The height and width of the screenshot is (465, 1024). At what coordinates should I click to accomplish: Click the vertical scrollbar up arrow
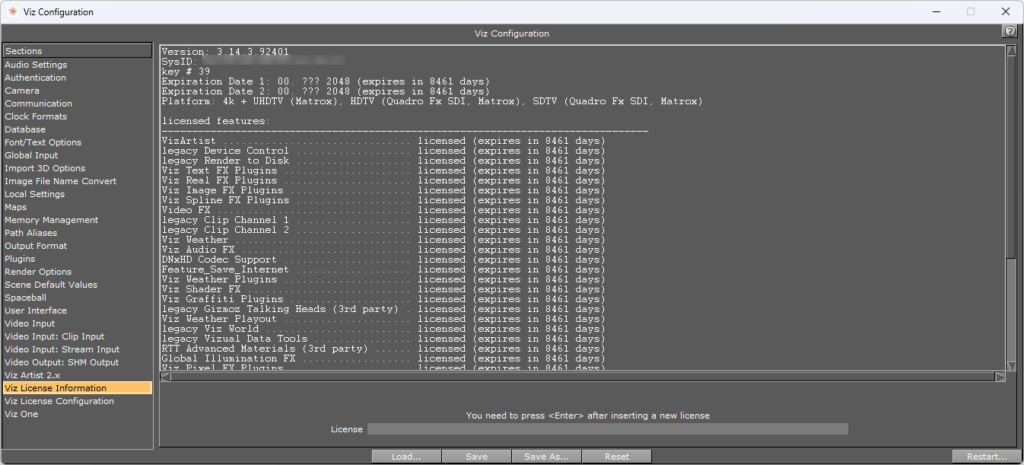click(x=1011, y=50)
